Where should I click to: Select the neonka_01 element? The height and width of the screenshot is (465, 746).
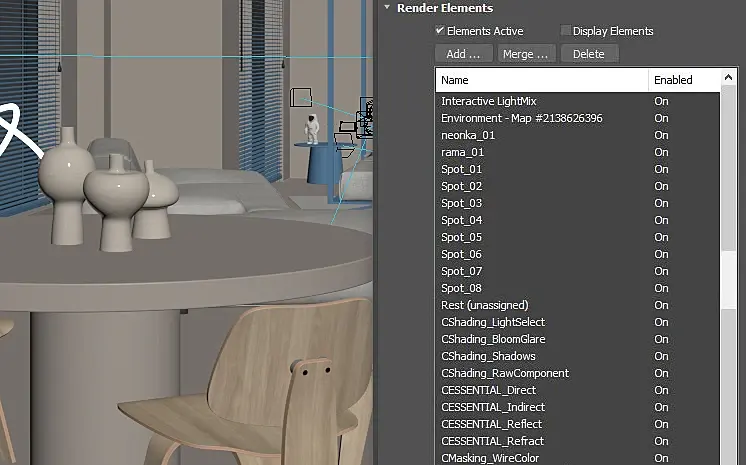point(578,135)
